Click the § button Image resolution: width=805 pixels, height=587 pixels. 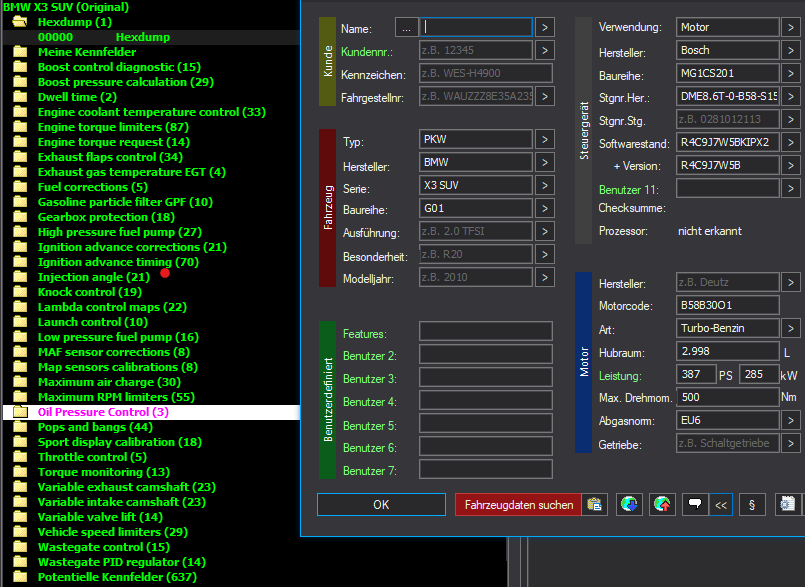[x=752, y=505]
